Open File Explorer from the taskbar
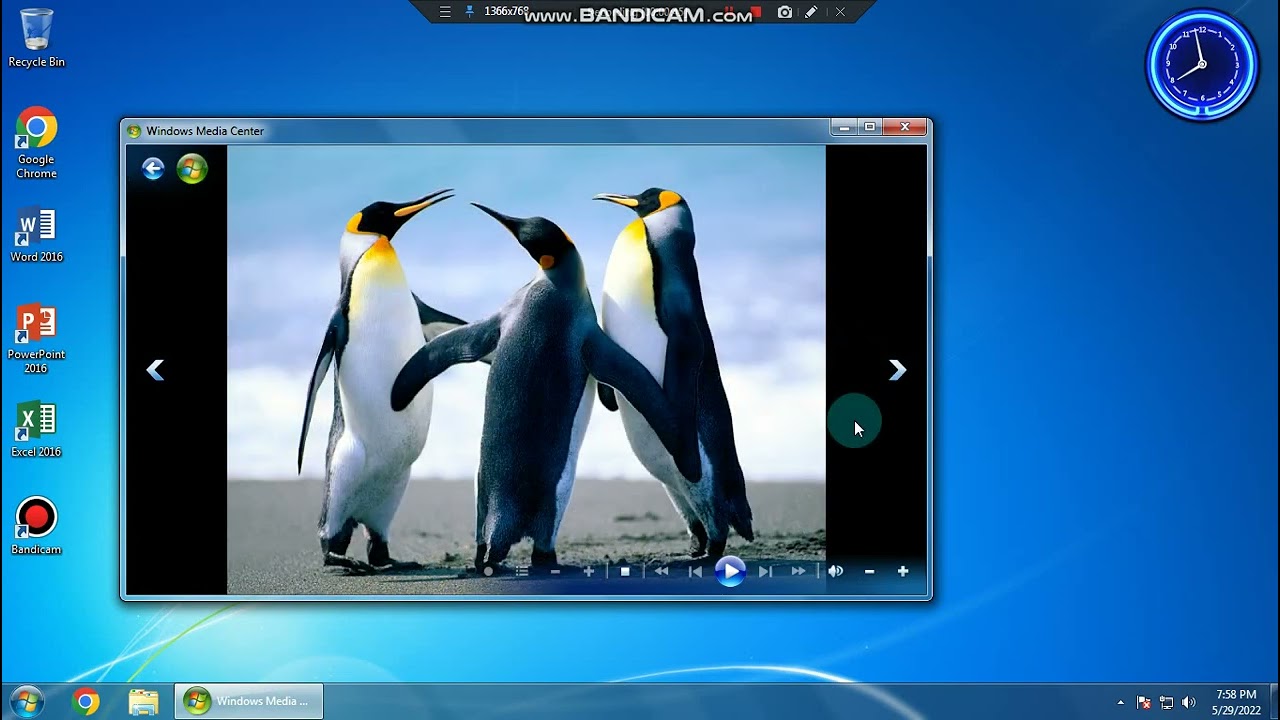This screenshot has height=720, width=1280. (144, 702)
